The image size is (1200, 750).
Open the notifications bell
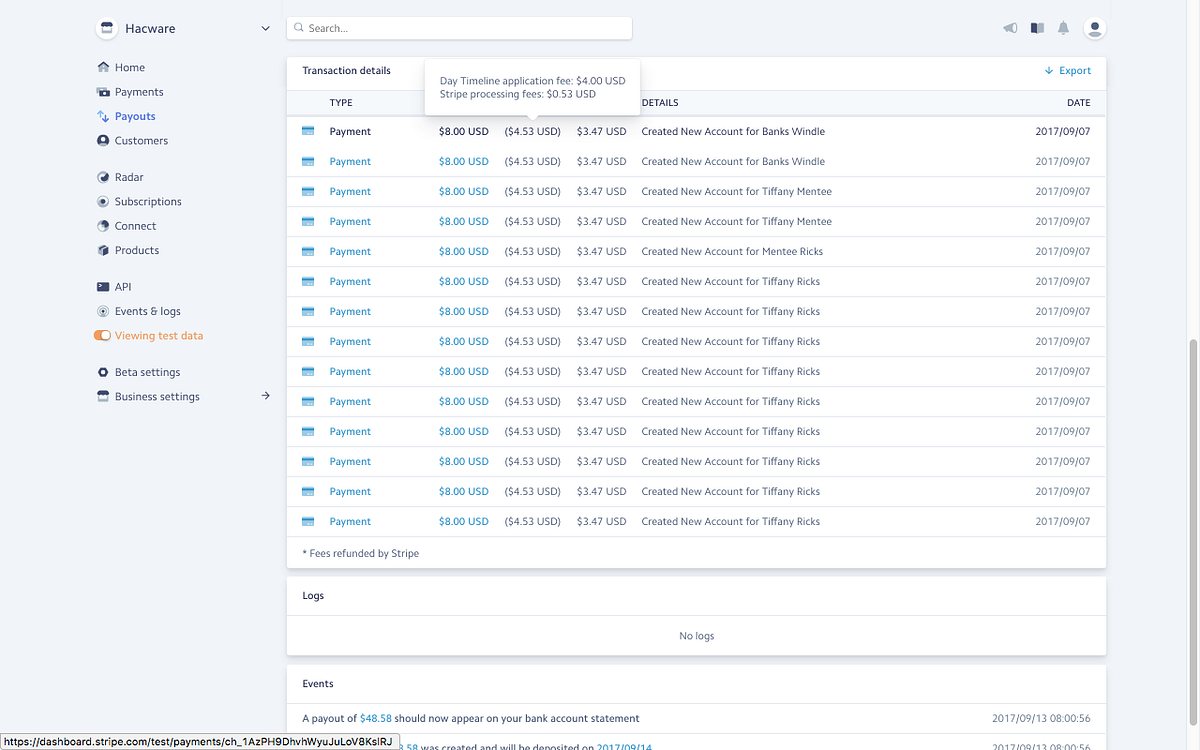point(1063,28)
